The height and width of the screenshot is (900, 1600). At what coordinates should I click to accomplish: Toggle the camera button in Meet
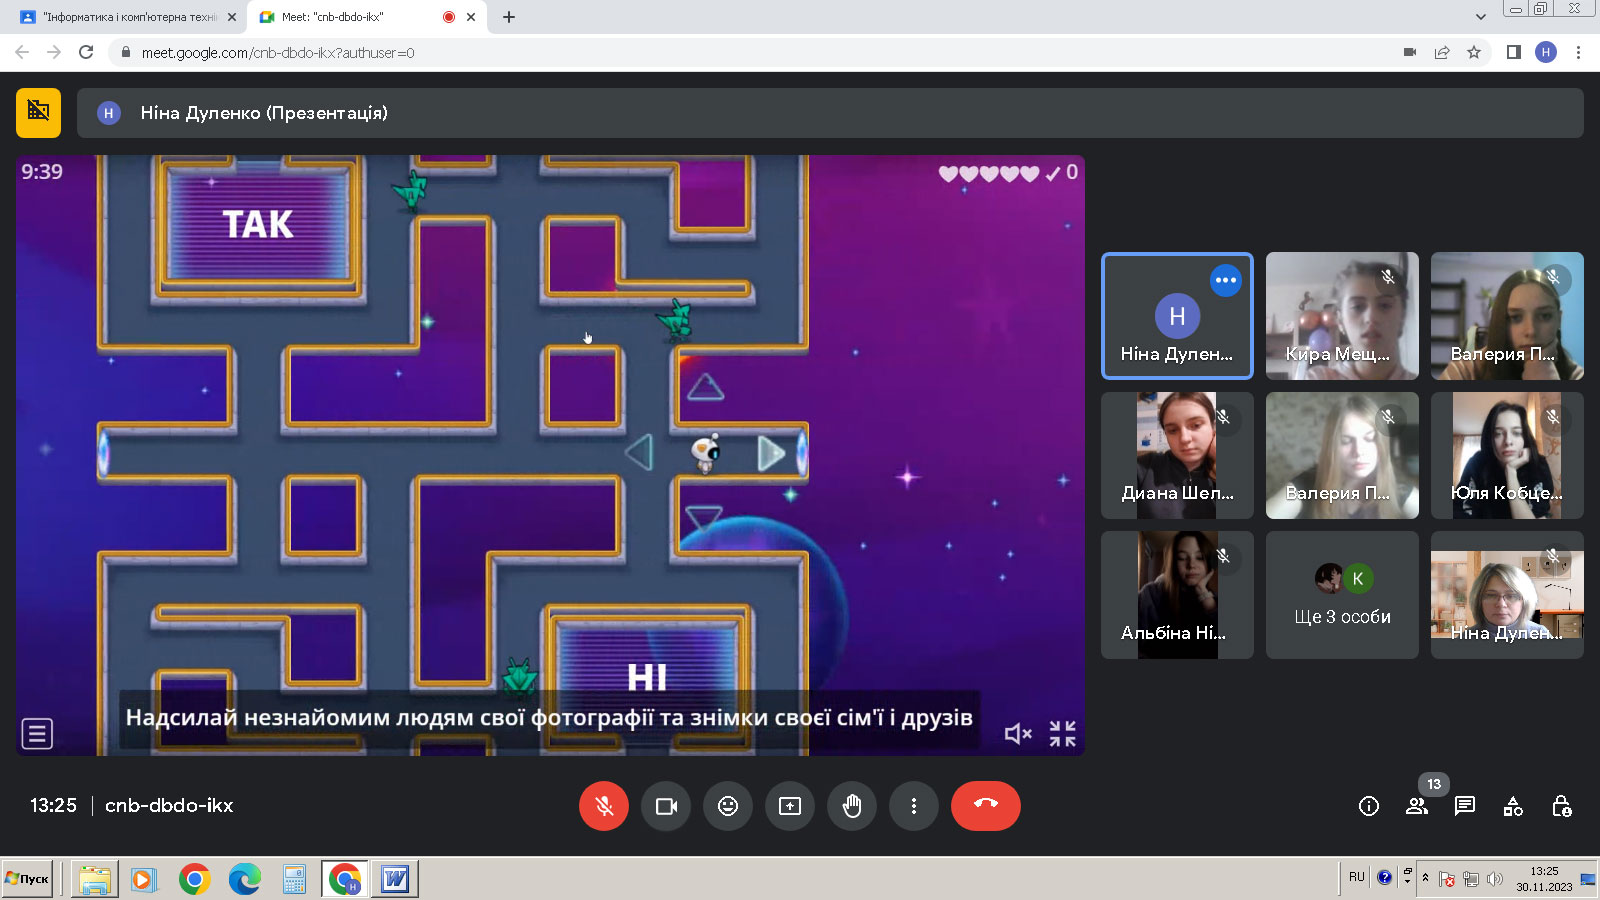666,806
